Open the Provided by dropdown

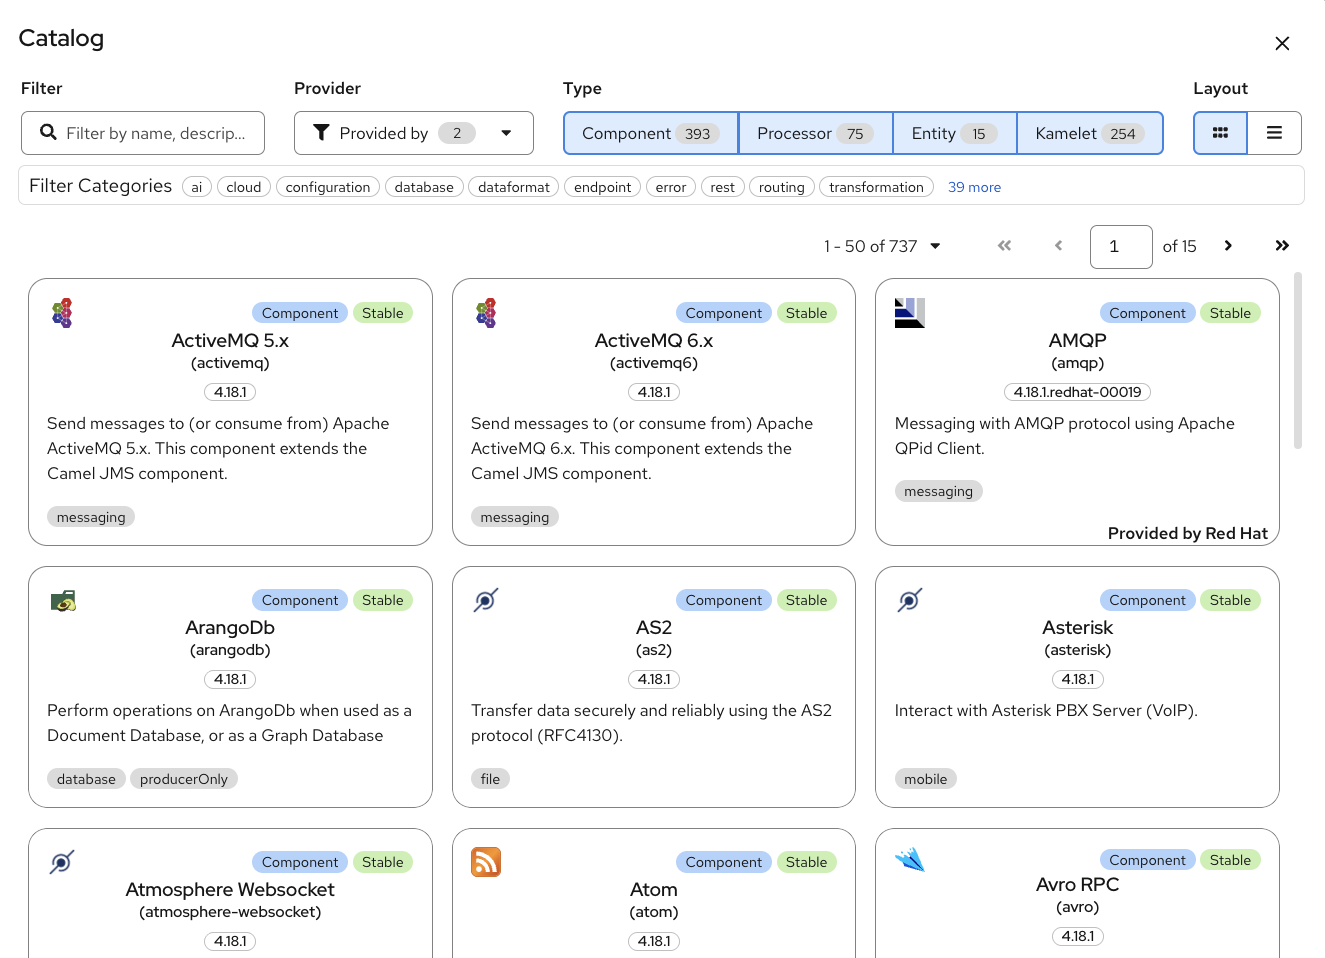[x=414, y=133]
